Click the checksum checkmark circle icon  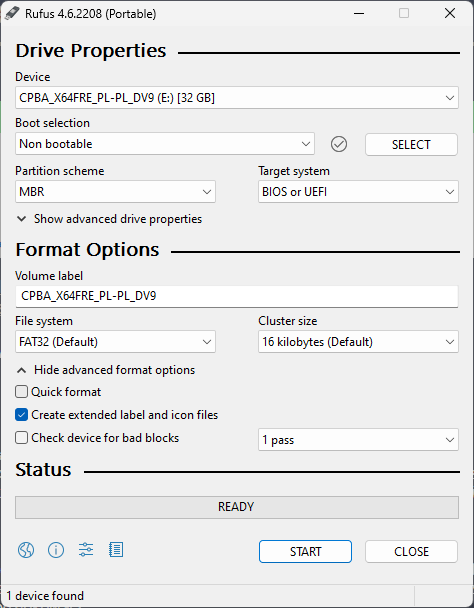coord(339,144)
